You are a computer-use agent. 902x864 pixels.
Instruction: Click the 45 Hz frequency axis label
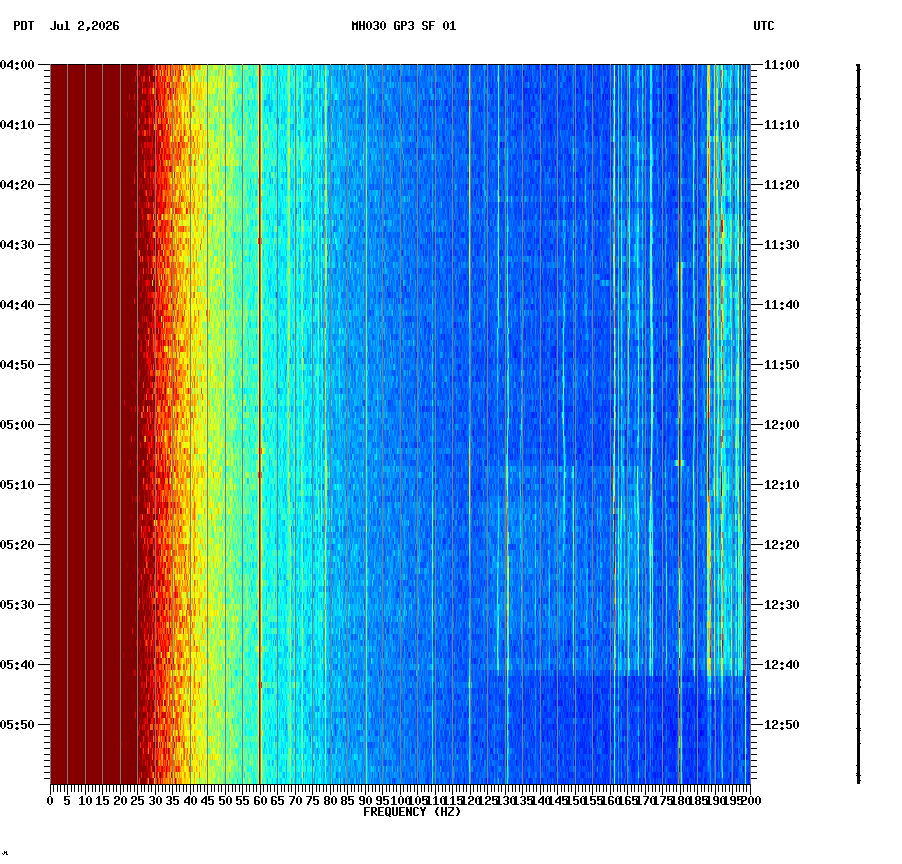tap(208, 801)
